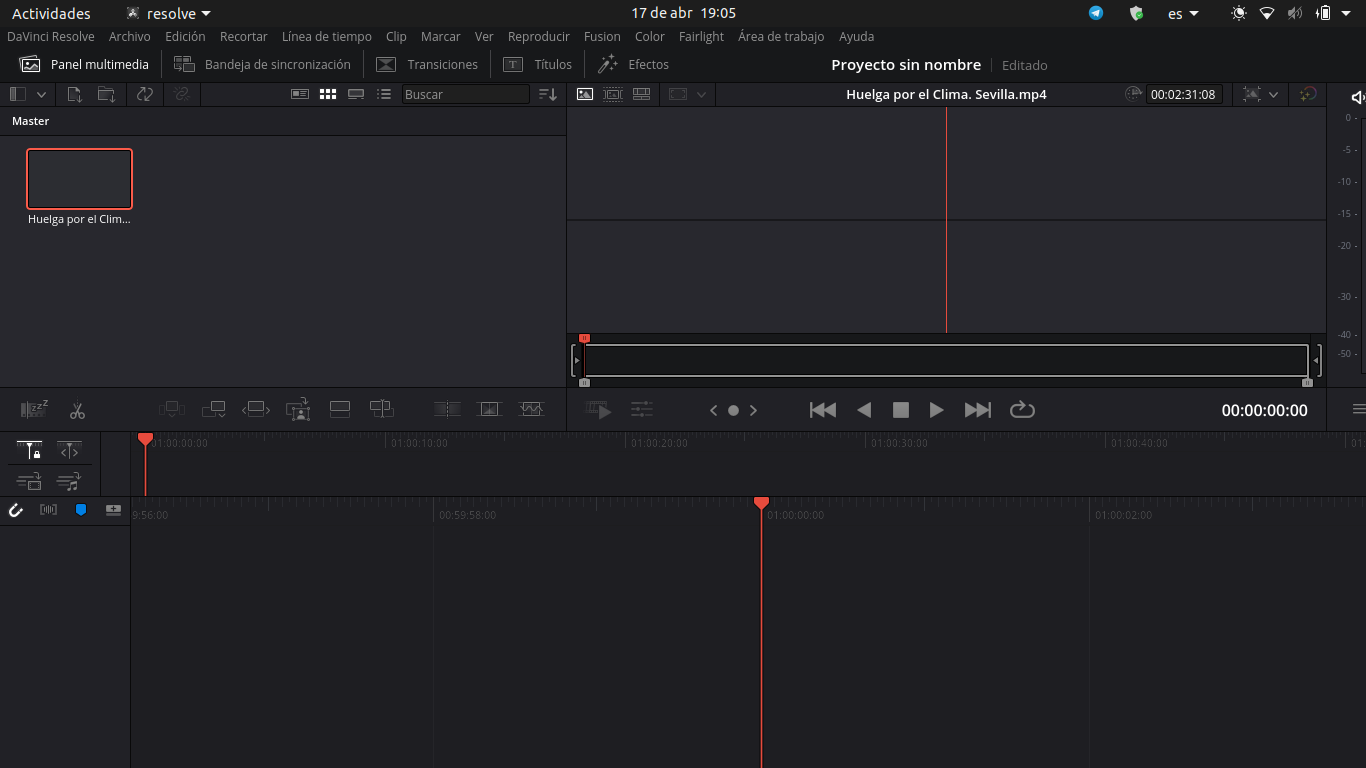This screenshot has height=768, width=1366.
Task: Click the shield tray icon
Action: [x=1136, y=13]
